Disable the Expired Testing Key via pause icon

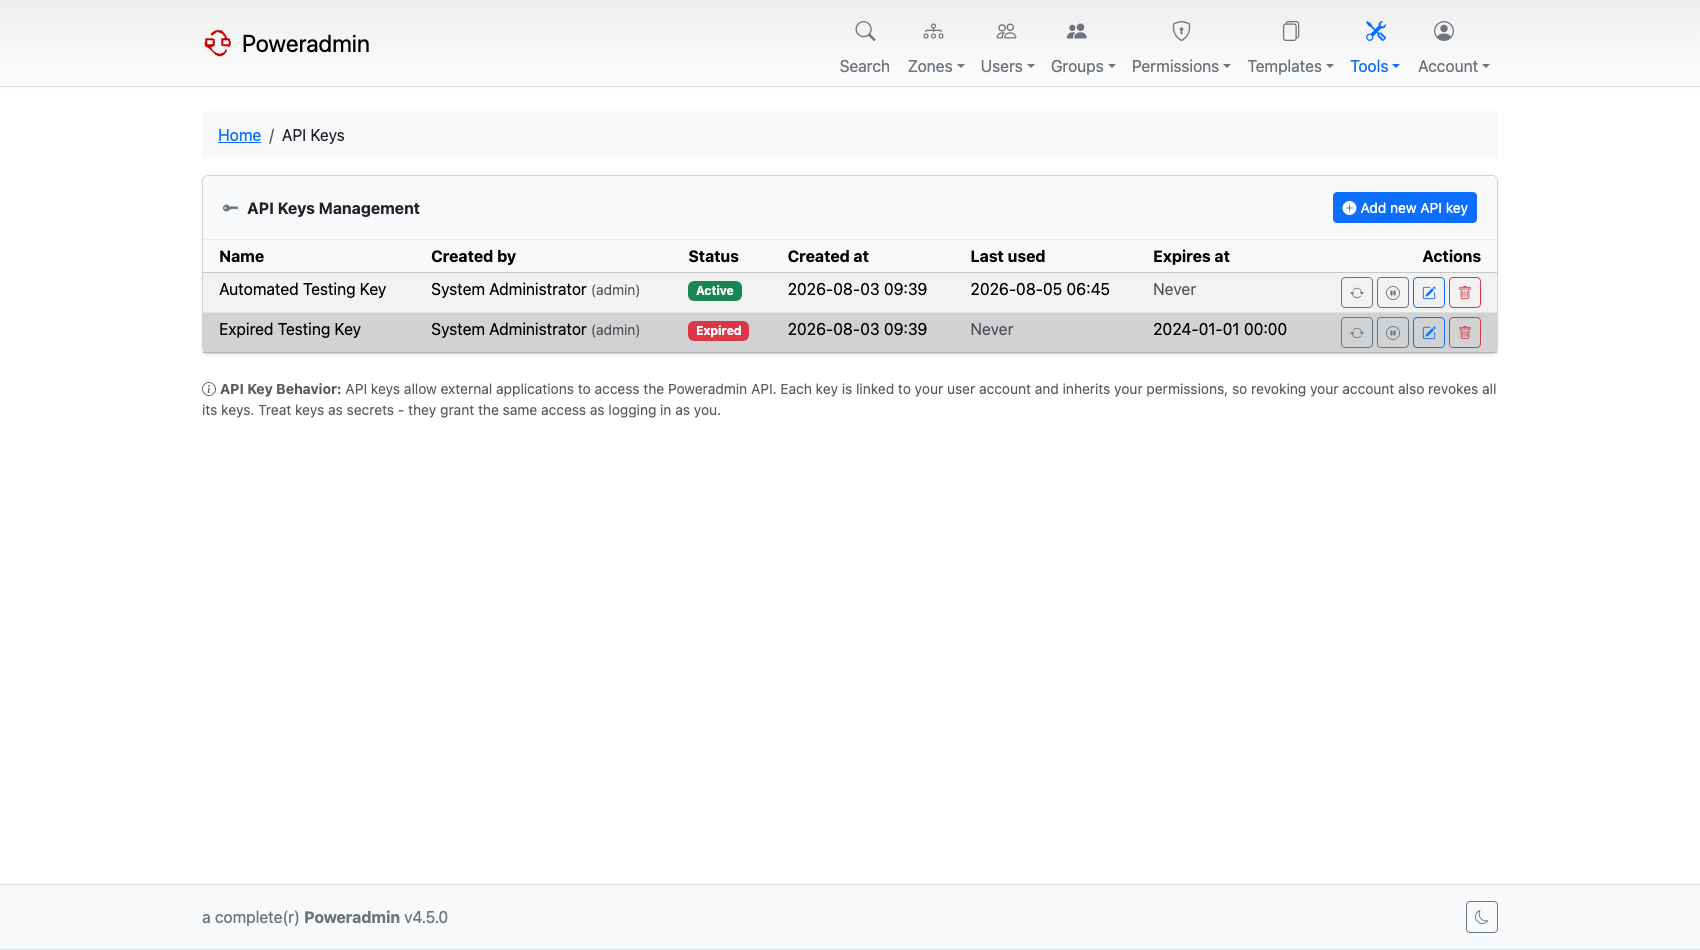pyautogui.click(x=1392, y=333)
